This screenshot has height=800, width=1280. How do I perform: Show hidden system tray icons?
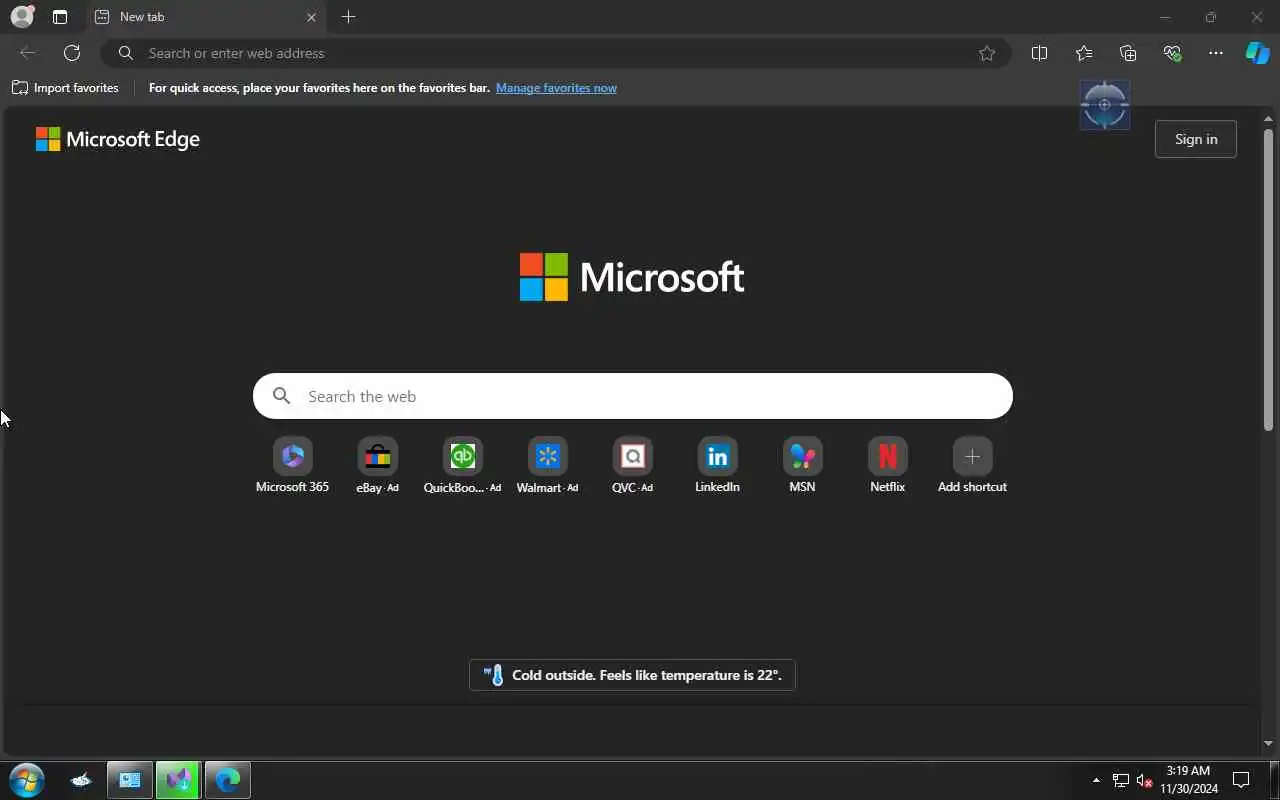point(1096,780)
